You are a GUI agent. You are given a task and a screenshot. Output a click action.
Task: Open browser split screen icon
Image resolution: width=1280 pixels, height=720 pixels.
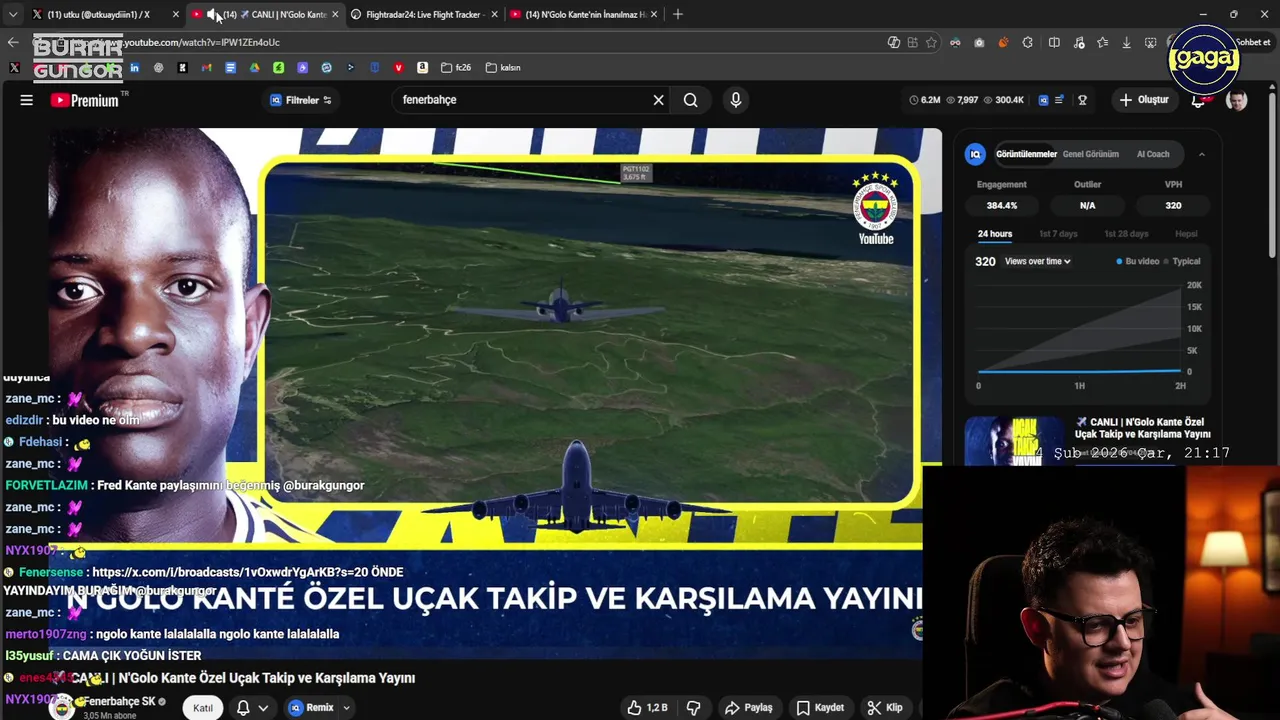point(1054,43)
